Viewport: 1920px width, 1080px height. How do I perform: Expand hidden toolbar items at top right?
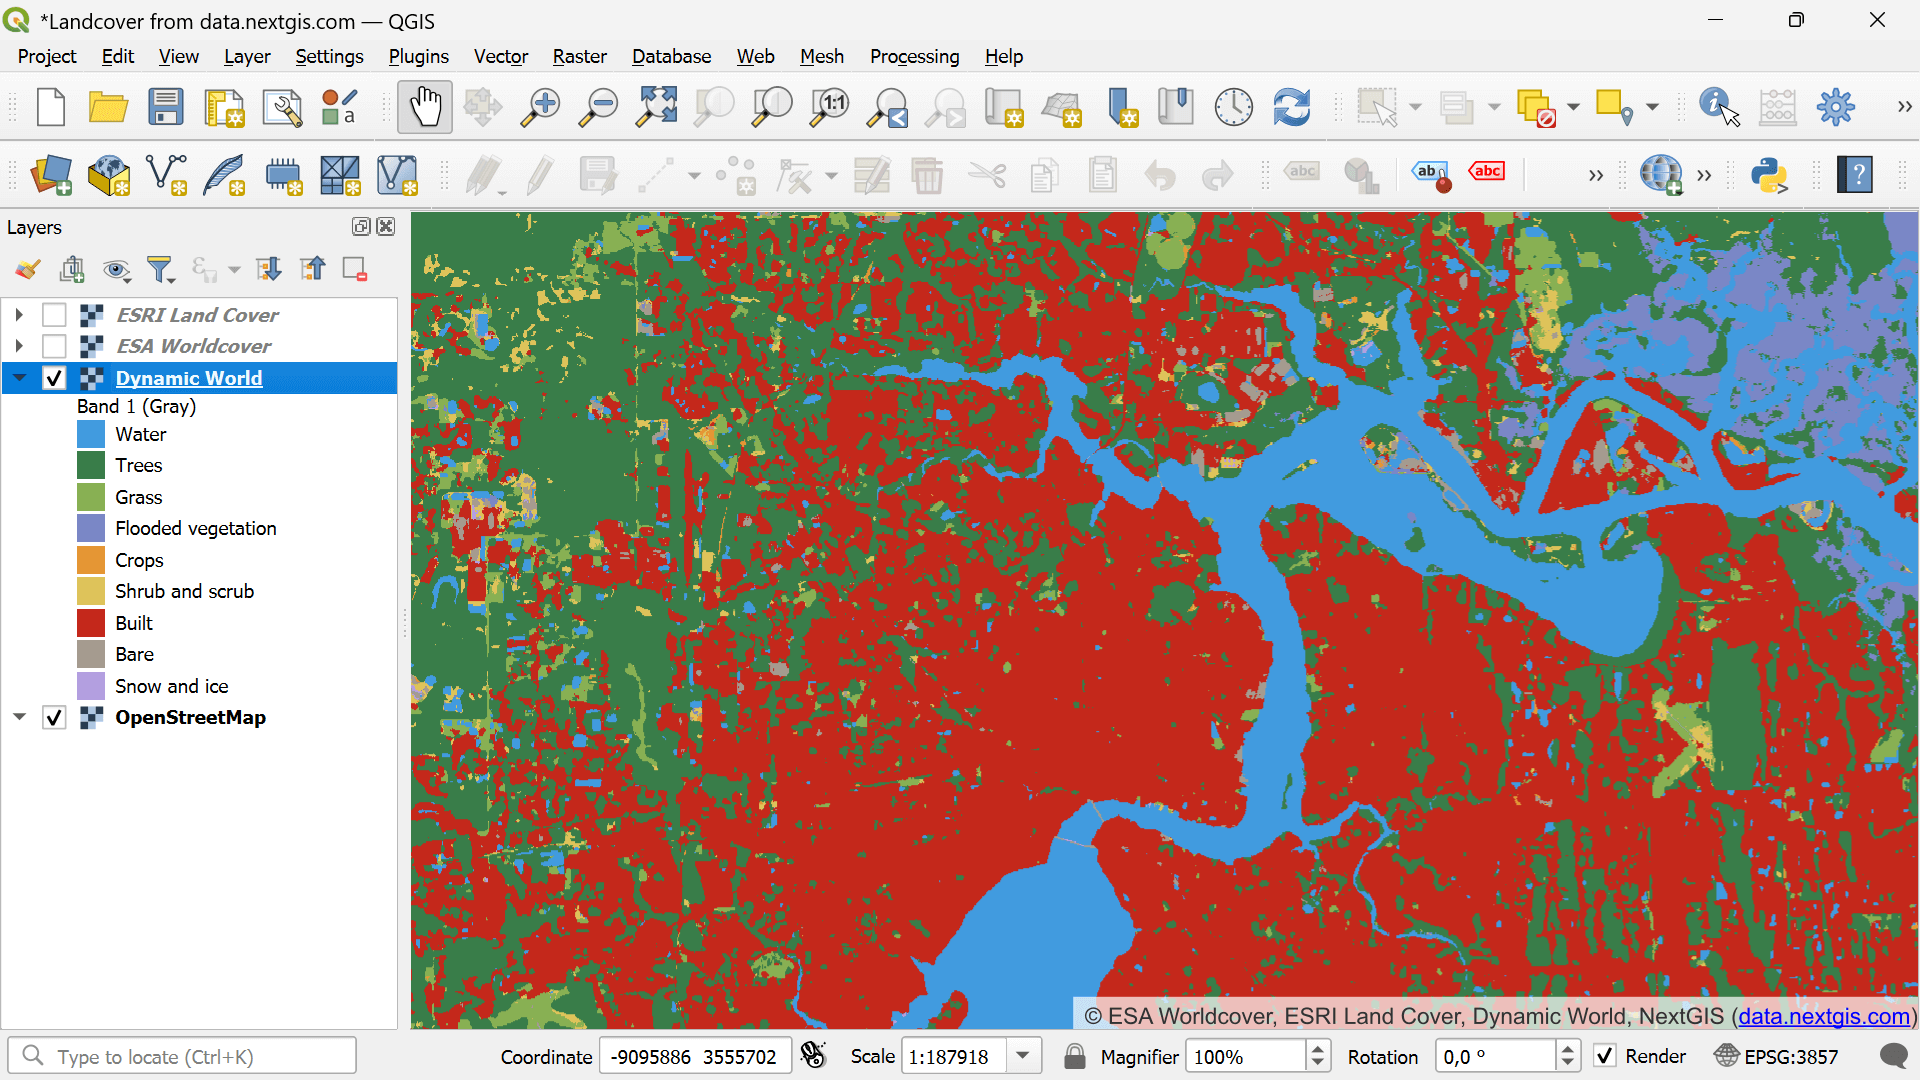1904,107
